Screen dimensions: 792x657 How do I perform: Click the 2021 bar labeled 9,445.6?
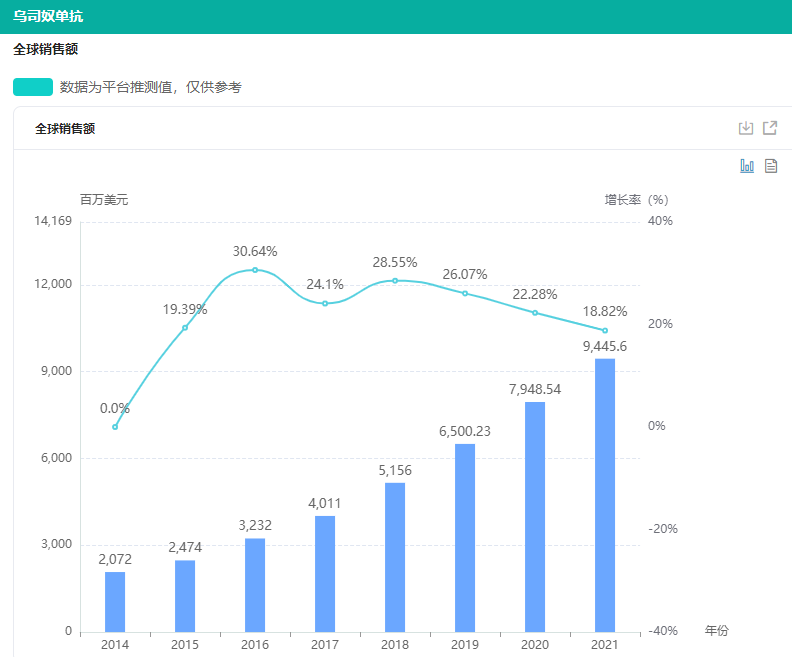[605, 495]
